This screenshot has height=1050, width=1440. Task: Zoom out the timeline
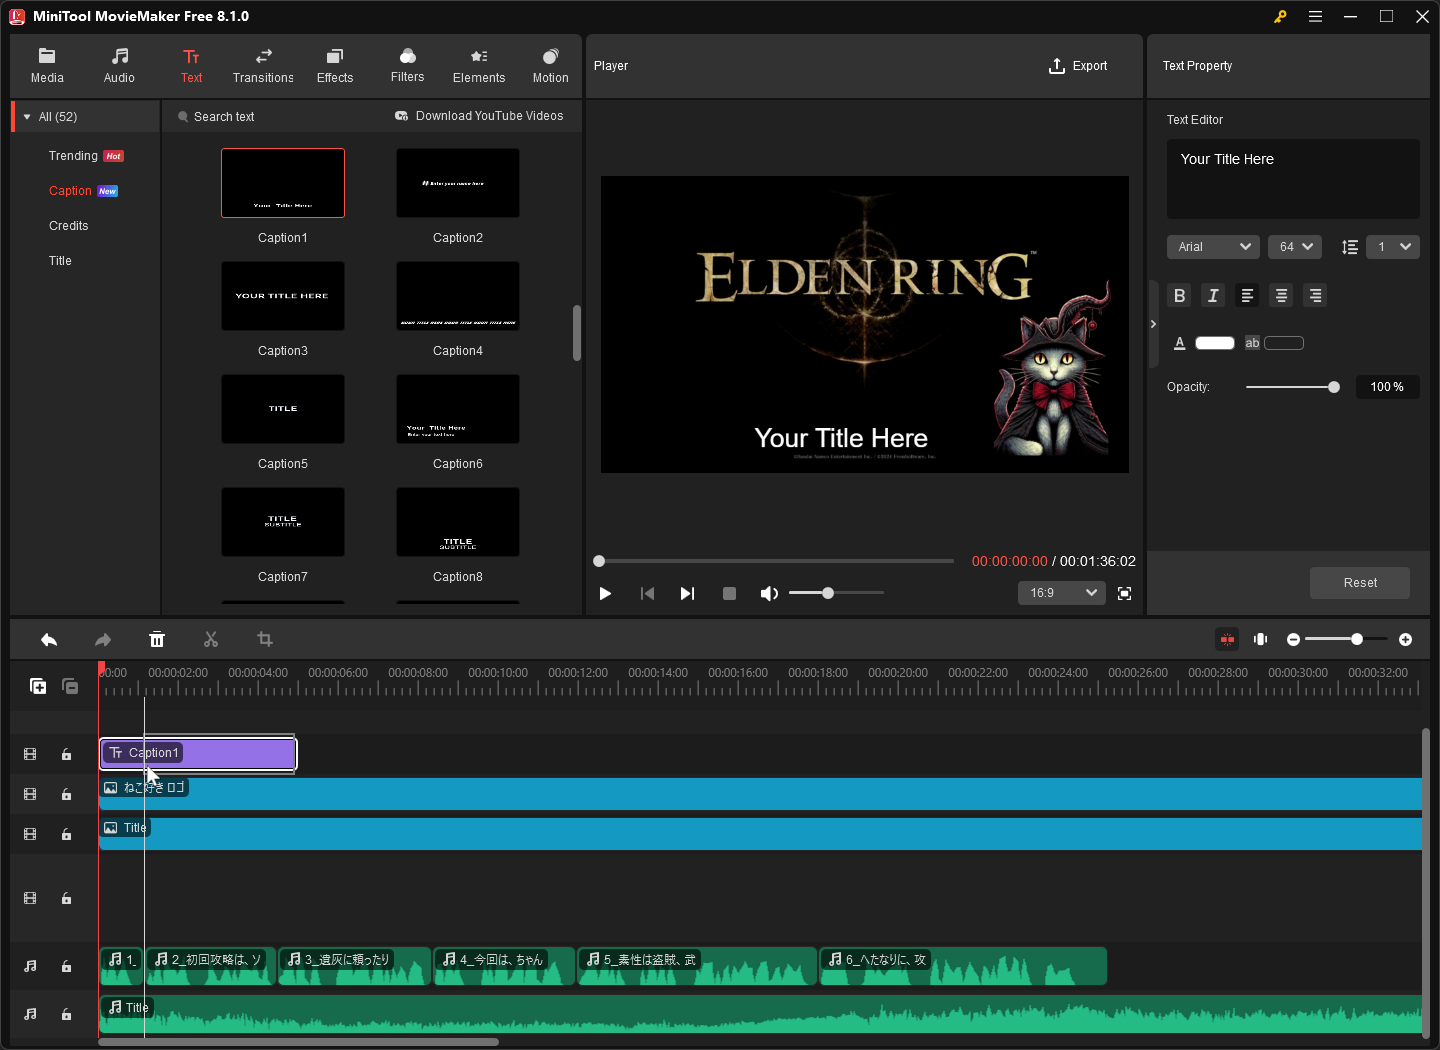pyautogui.click(x=1294, y=640)
